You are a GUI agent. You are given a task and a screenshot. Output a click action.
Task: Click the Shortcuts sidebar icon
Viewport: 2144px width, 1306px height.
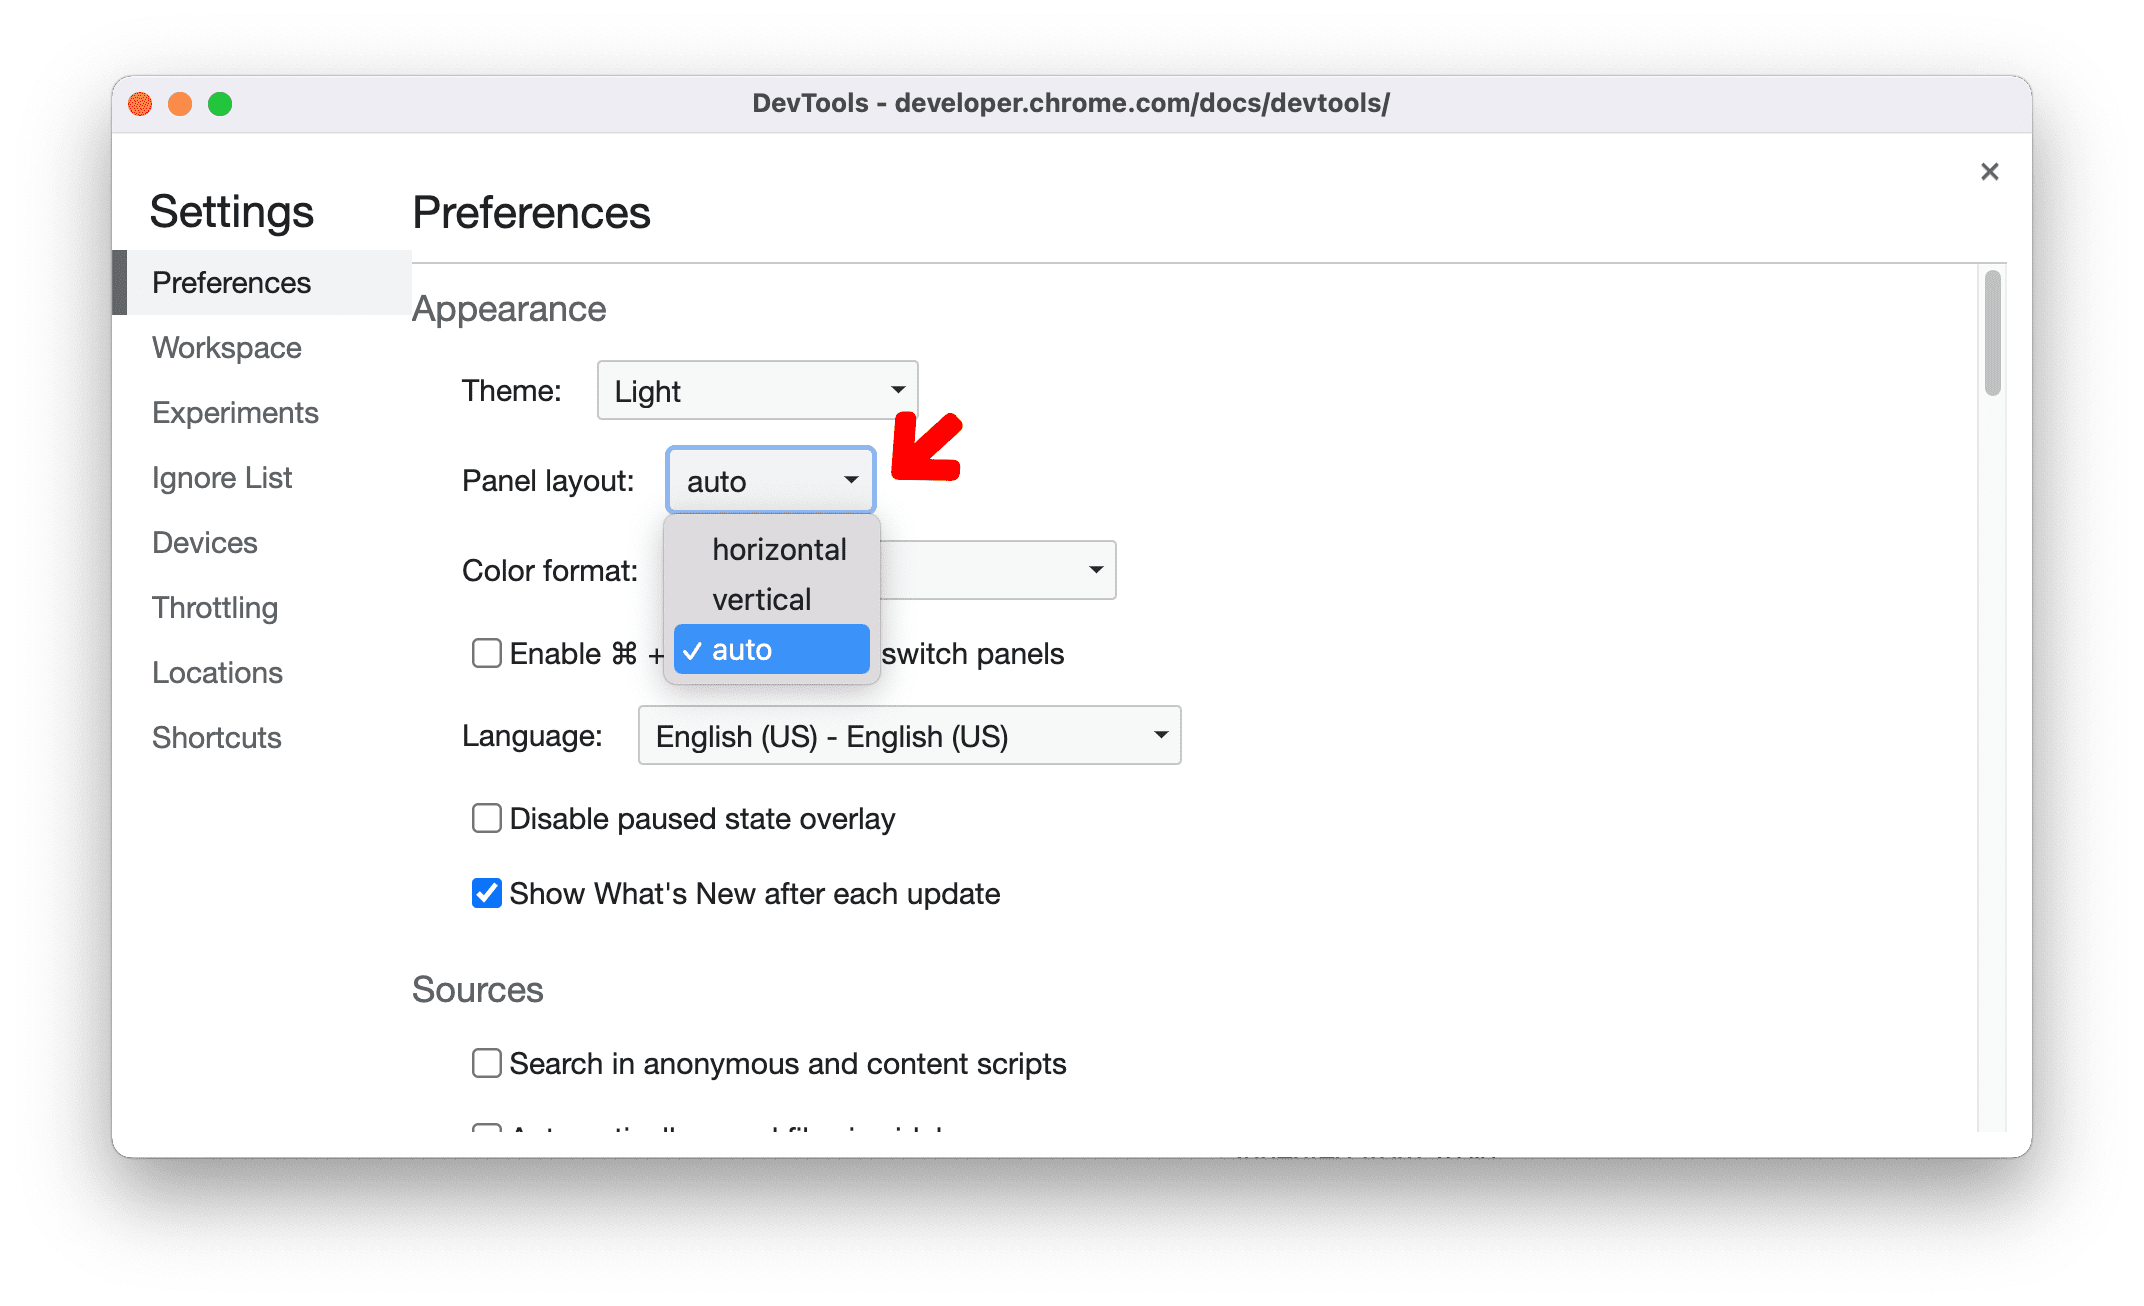pos(214,735)
